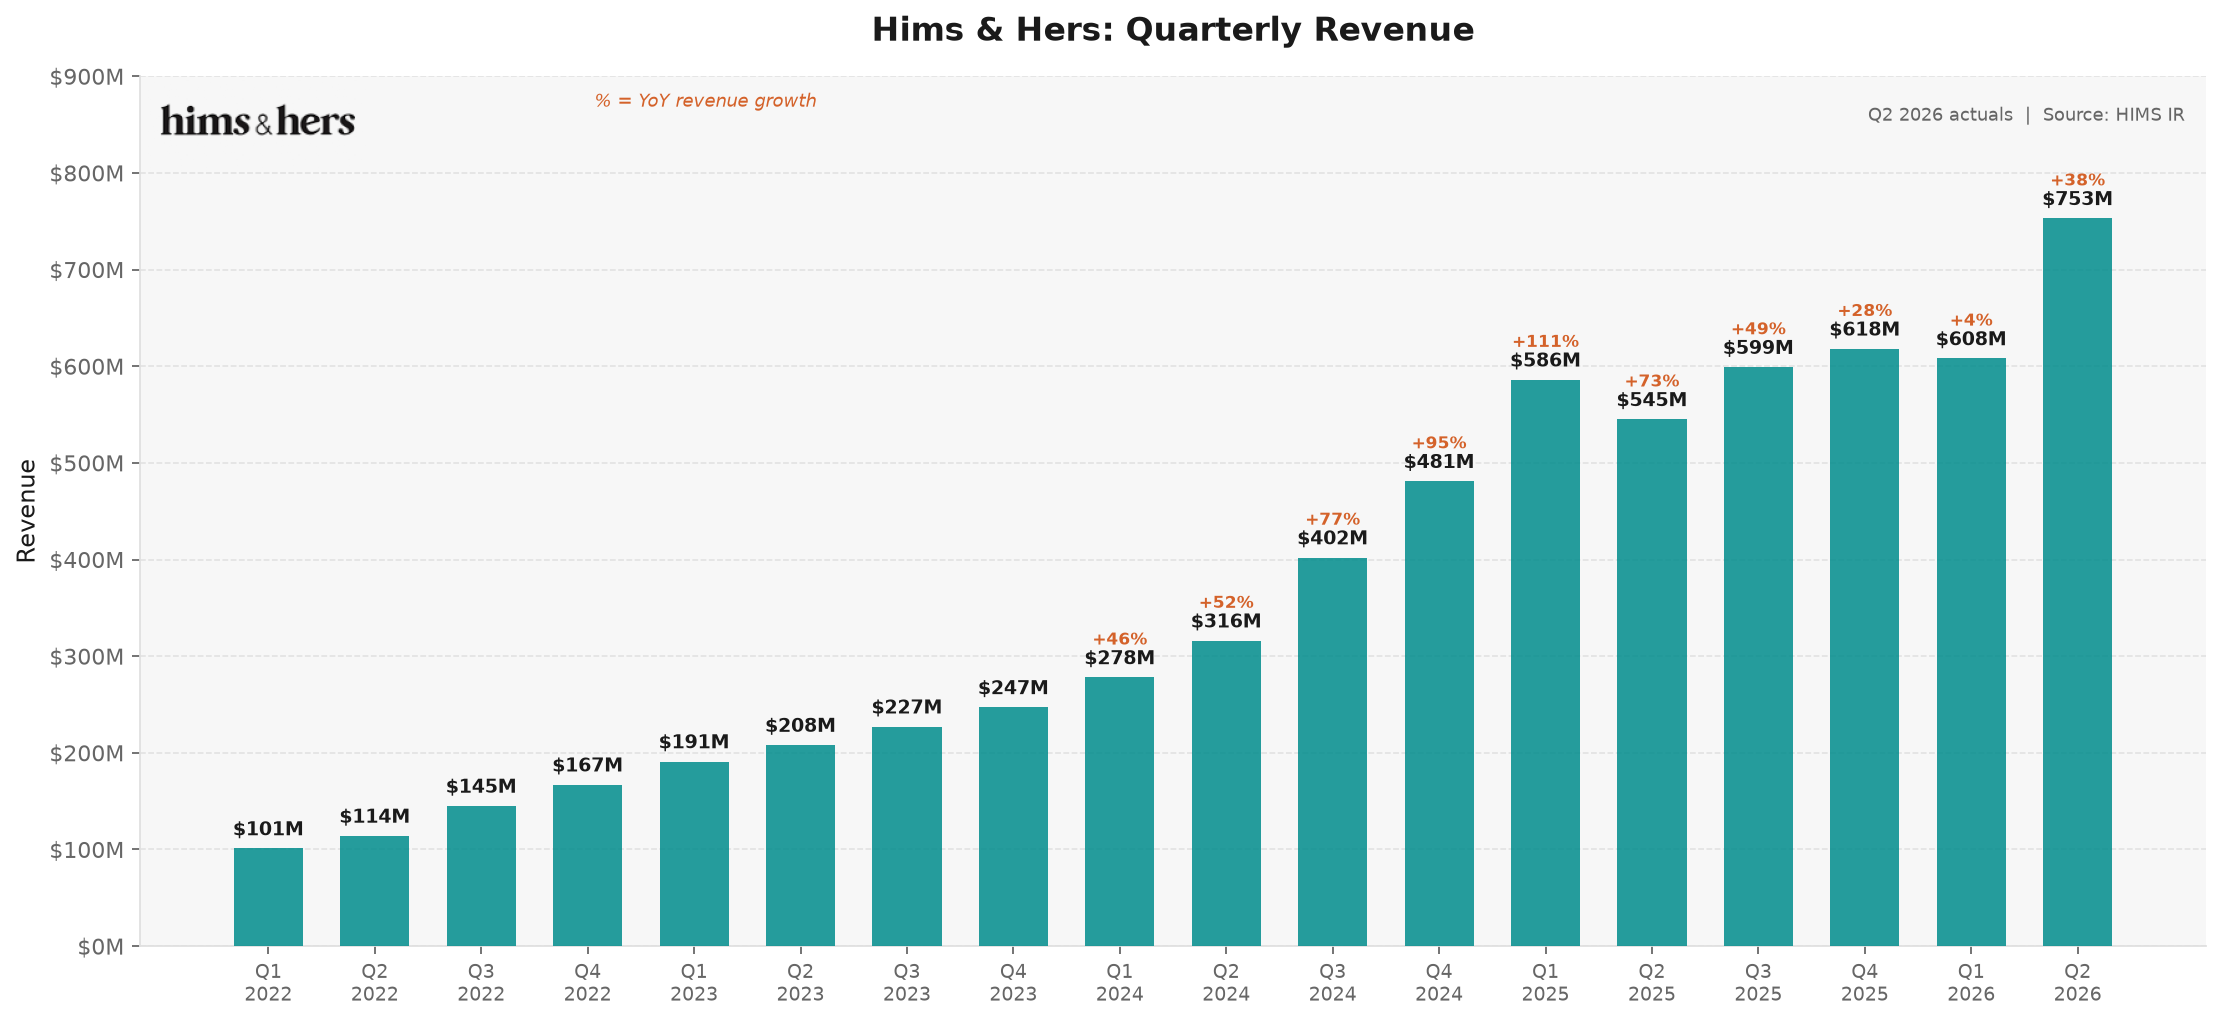Click the $167M value label
This screenshot has width=2222, height=1023.
tap(588, 765)
